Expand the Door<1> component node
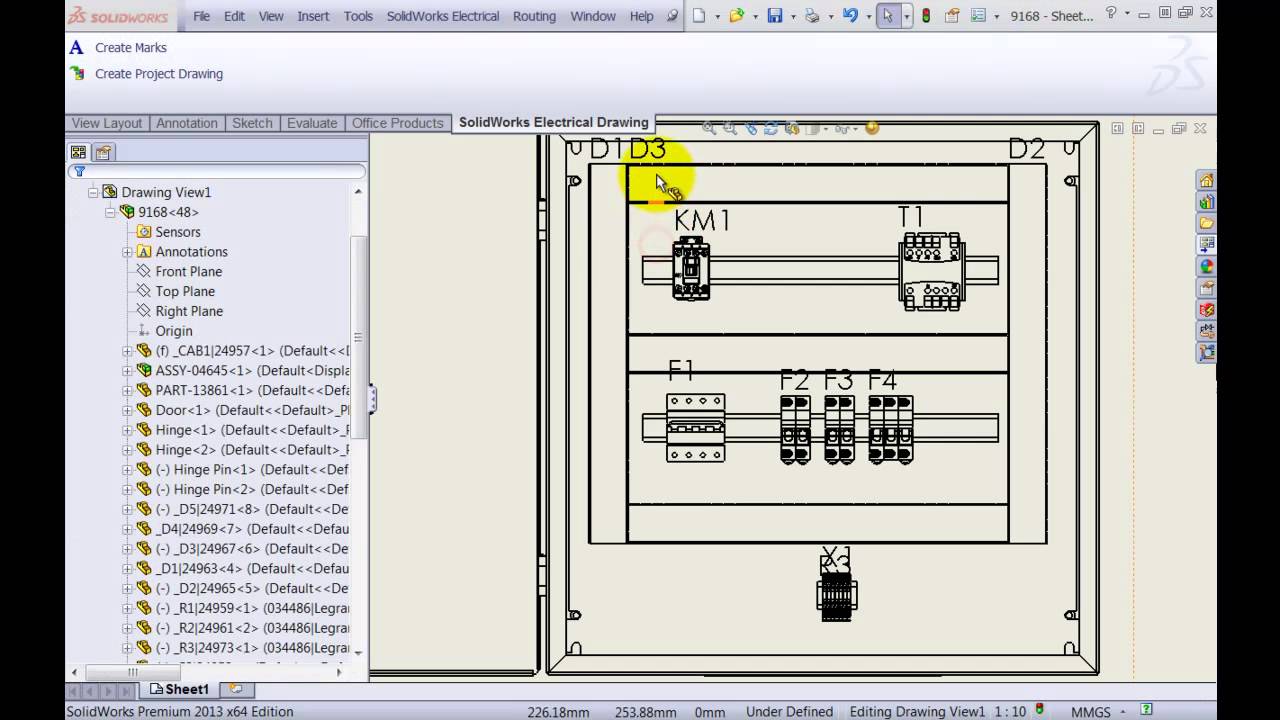The image size is (1280, 720). [x=127, y=410]
